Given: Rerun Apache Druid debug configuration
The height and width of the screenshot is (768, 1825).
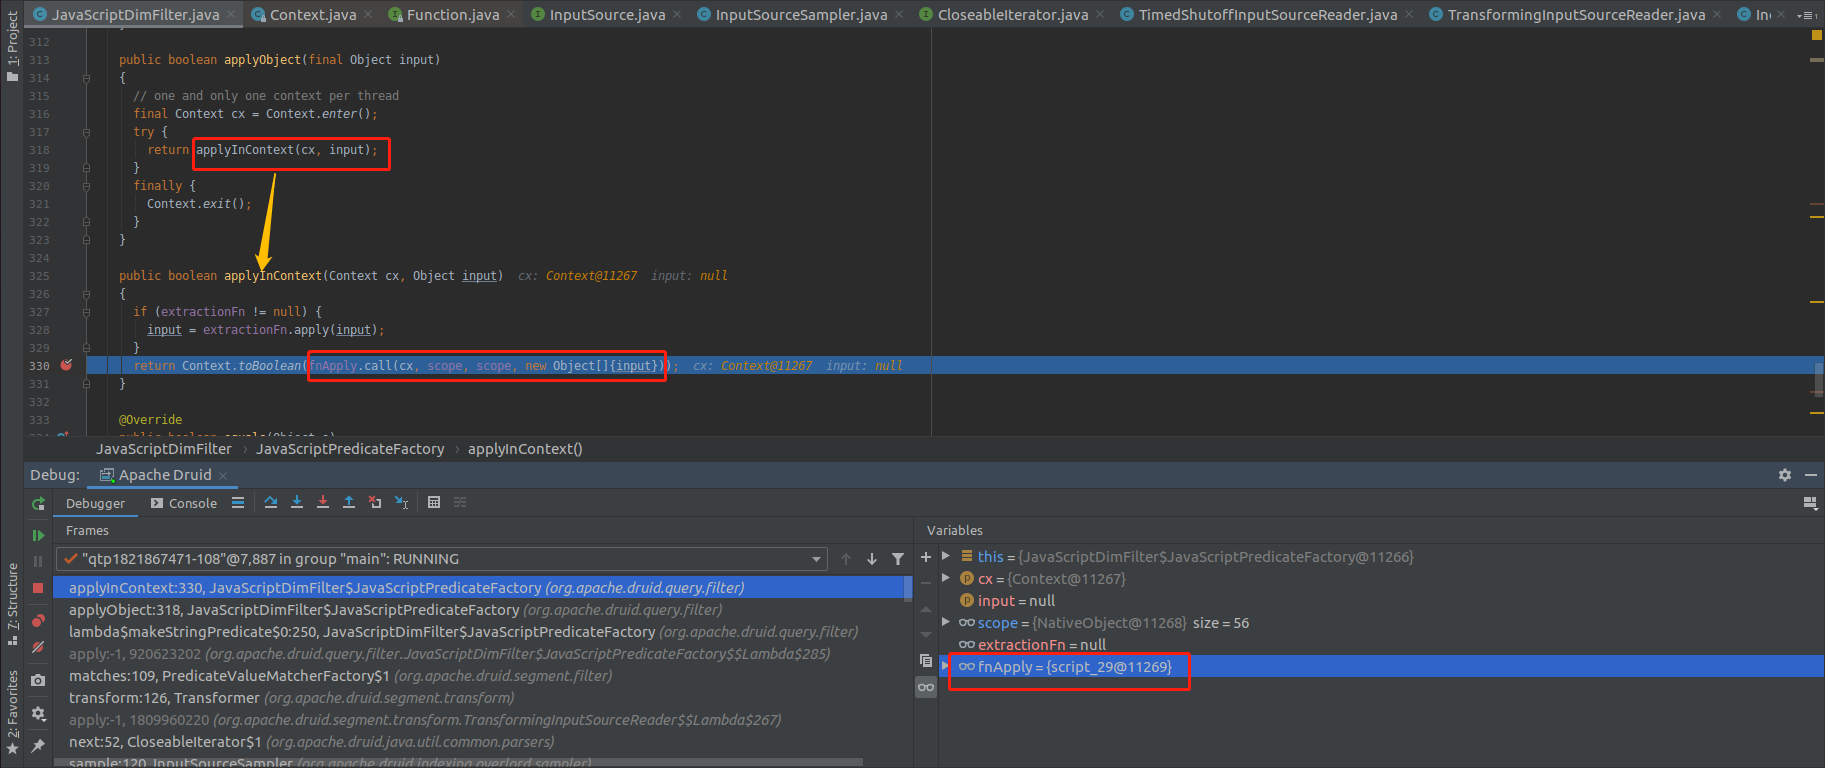Looking at the screenshot, I should pos(38,504).
